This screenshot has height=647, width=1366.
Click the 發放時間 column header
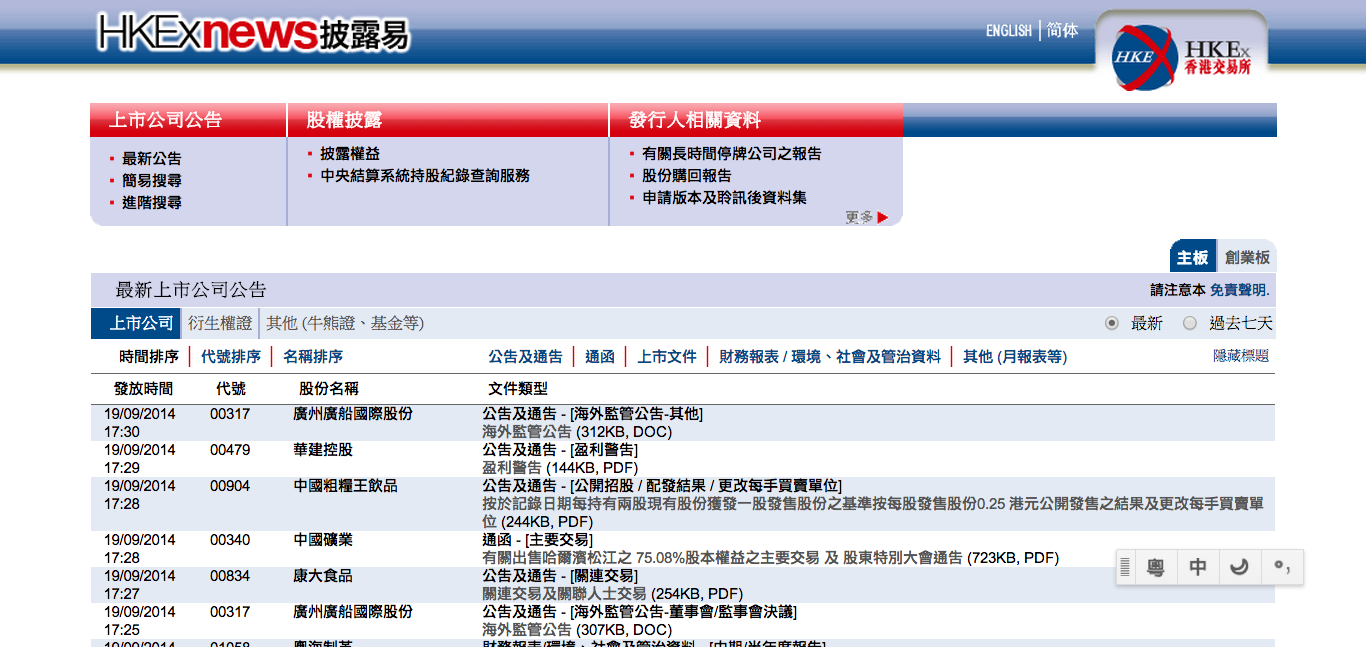[143, 389]
